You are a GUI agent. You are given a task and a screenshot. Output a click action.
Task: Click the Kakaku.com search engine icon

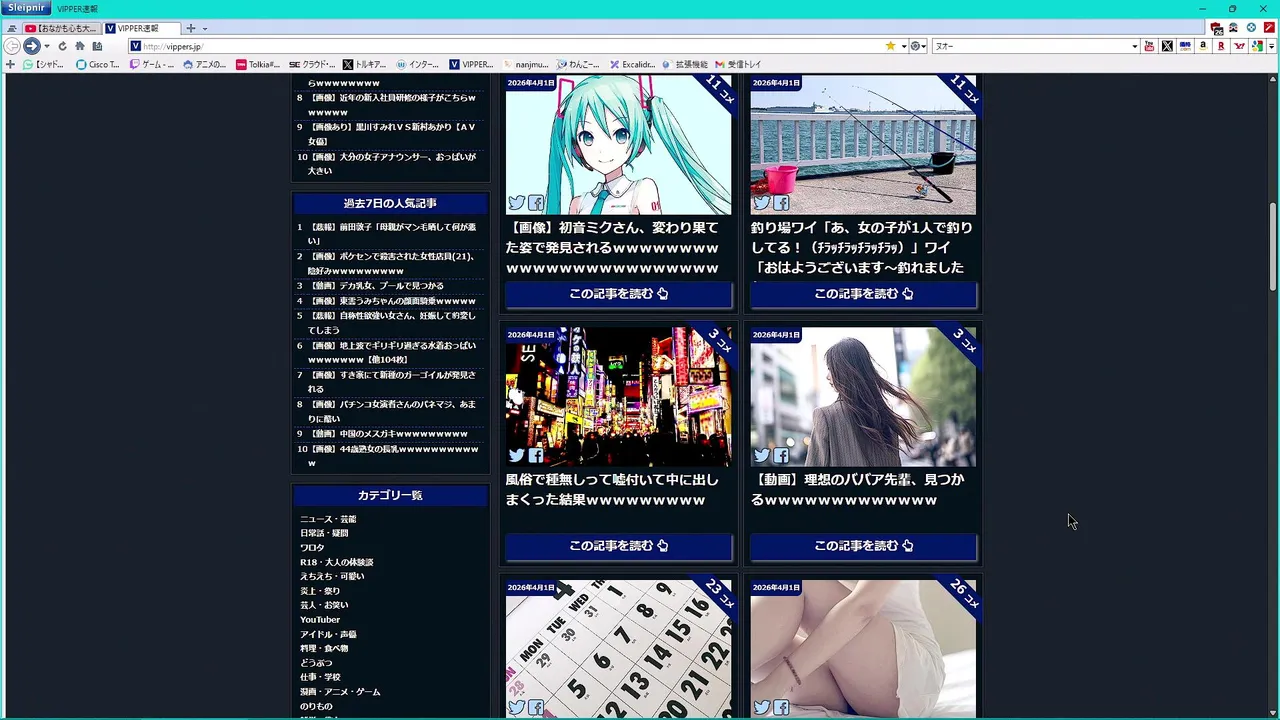click(1185, 46)
